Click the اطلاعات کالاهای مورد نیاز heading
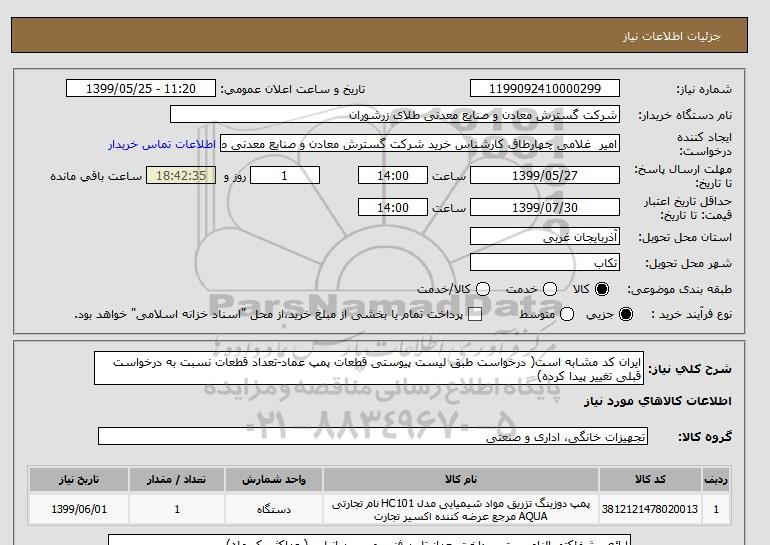Viewport: 770px width, 545px height. (658, 401)
